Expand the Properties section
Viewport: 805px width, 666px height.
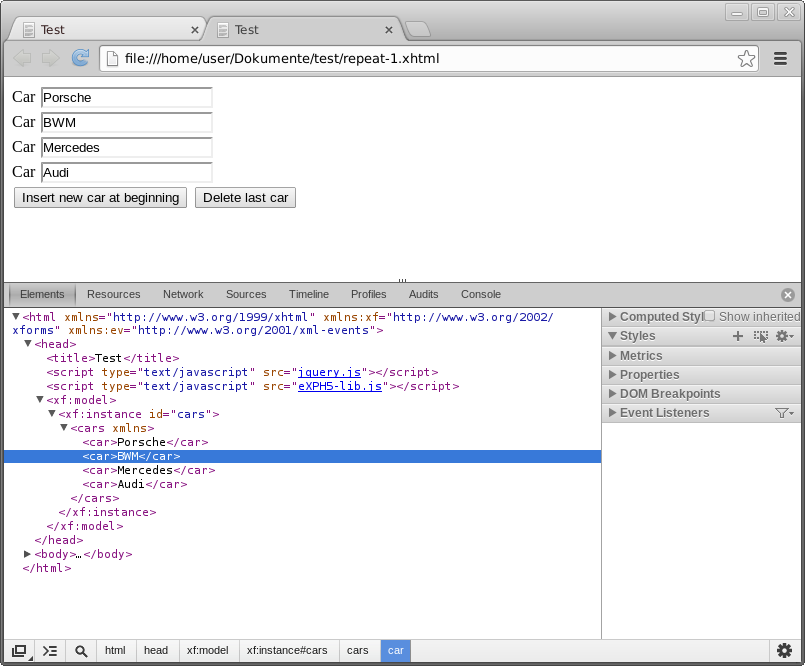pos(612,374)
